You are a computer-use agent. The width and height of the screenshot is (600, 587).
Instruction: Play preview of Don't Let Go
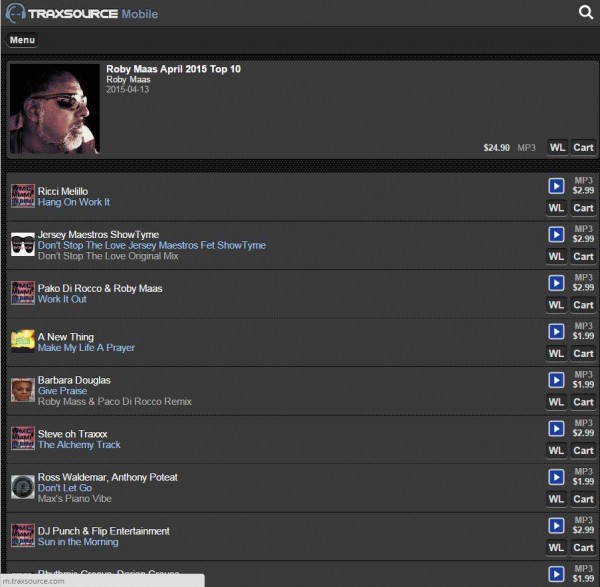tap(556, 477)
